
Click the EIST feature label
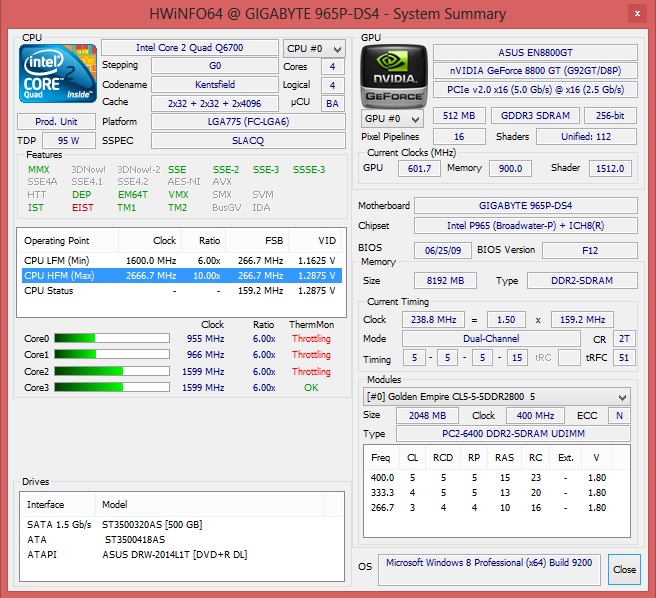(x=82, y=208)
